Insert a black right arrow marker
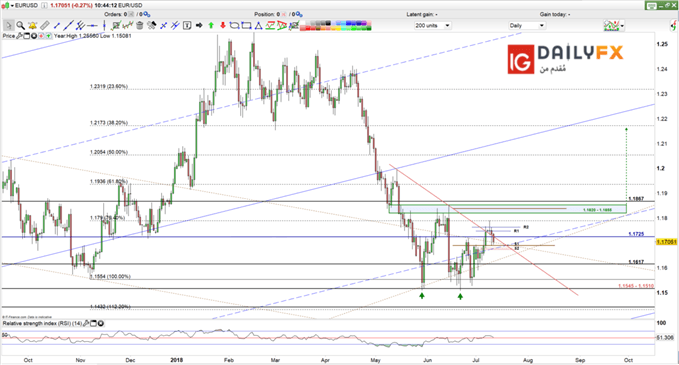 199,26
